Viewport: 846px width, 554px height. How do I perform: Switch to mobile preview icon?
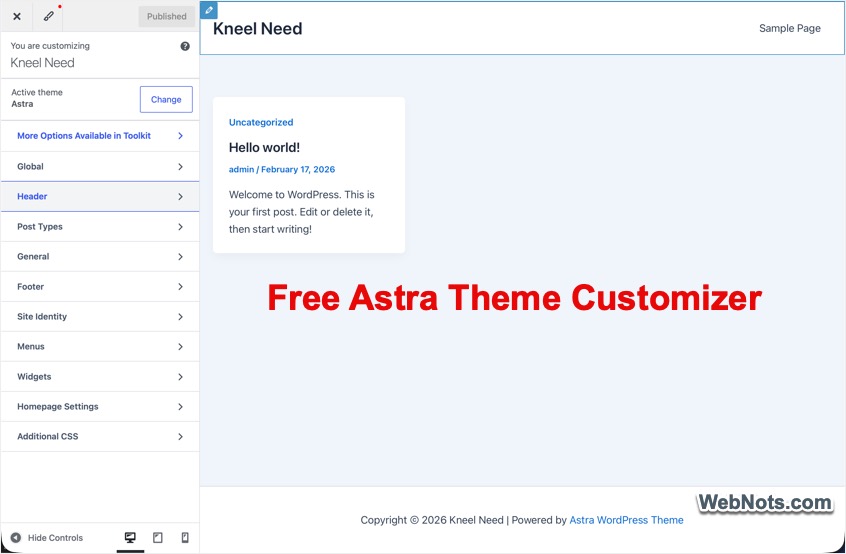tap(185, 538)
